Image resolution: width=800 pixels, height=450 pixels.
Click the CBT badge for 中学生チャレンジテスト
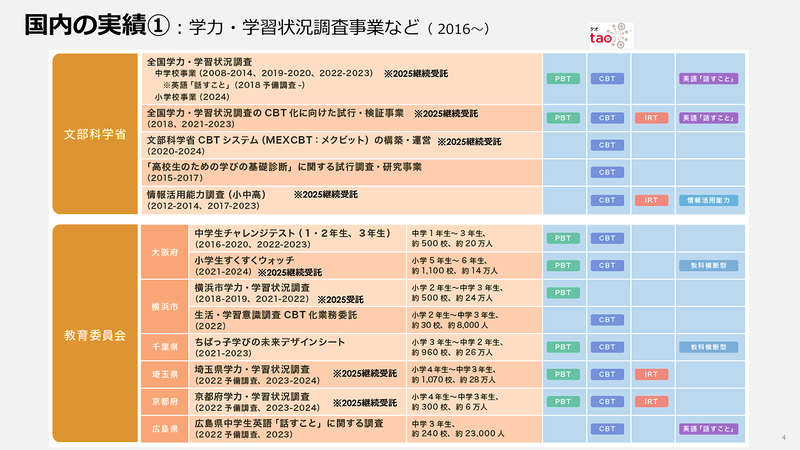(x=607, y=238)
